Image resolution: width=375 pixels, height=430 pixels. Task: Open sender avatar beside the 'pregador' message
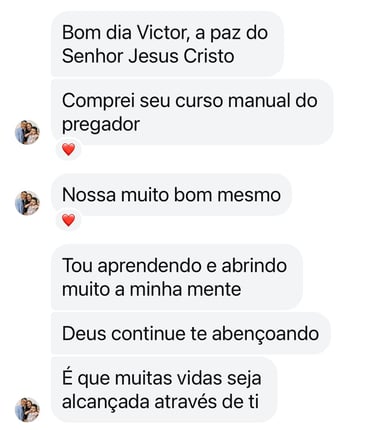coord(27,132)
